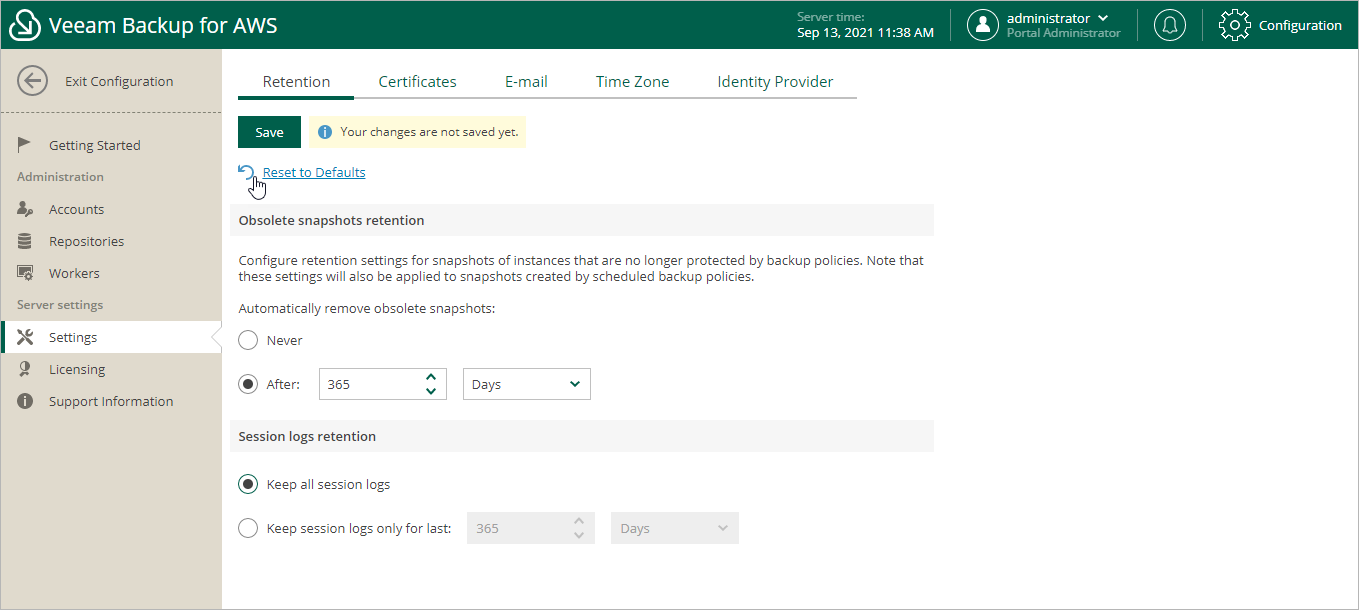Switch to the Certificates tab
The image size is (1359, 610).
pyautogui.click(x=417, y=82)
